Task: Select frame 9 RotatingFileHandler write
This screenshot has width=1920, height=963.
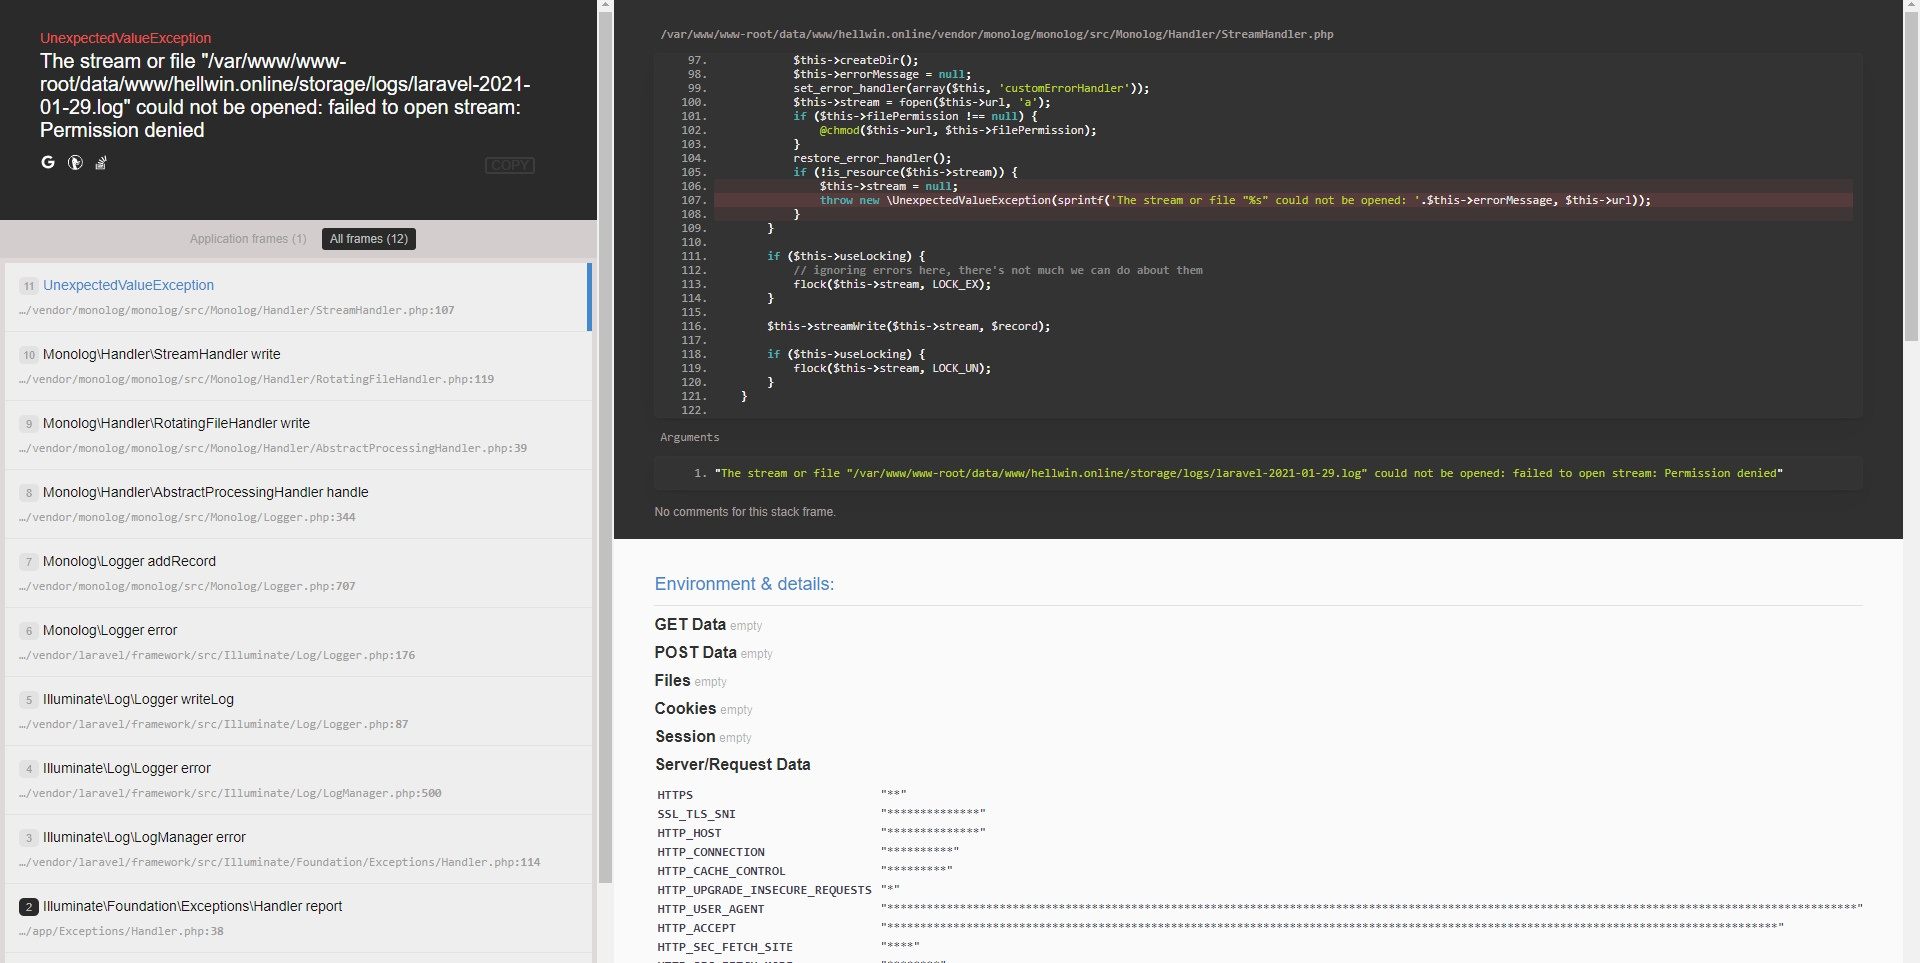Action: 298,435
